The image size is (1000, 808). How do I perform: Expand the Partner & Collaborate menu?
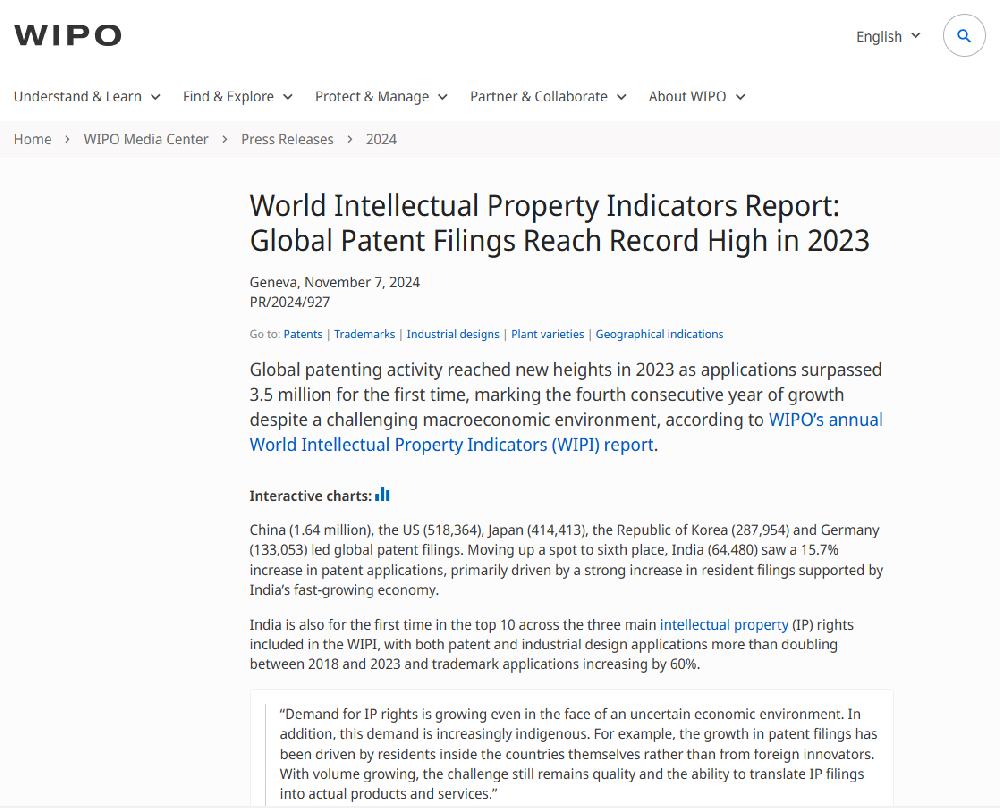click(x=548, y=96)
